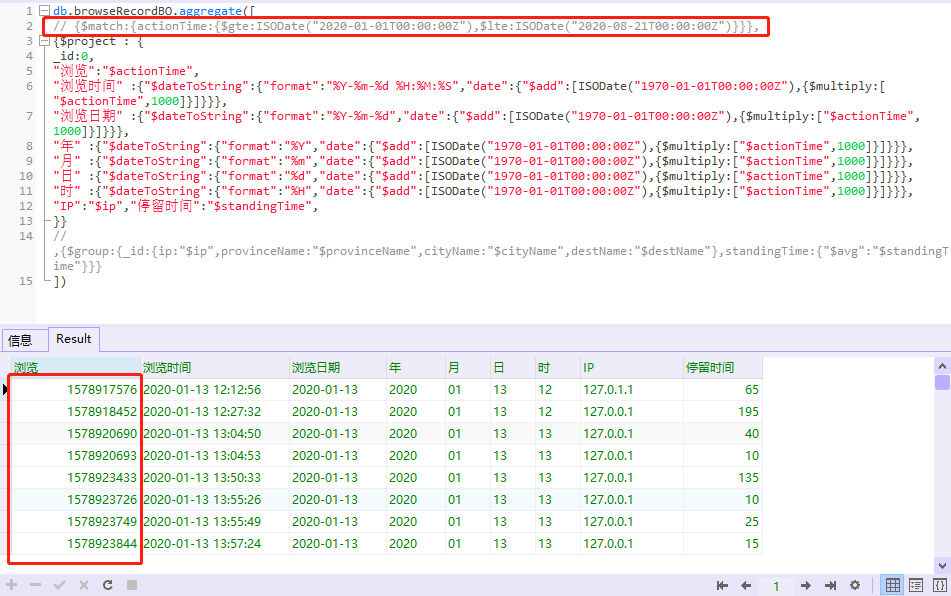Select the Result tab

pos(74,339)
